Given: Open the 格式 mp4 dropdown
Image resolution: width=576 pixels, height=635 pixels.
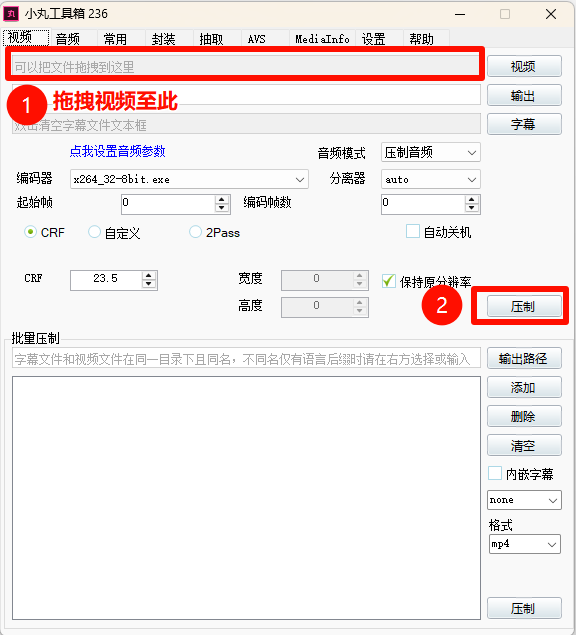Looking at the screenshot, I should (525, 544).
